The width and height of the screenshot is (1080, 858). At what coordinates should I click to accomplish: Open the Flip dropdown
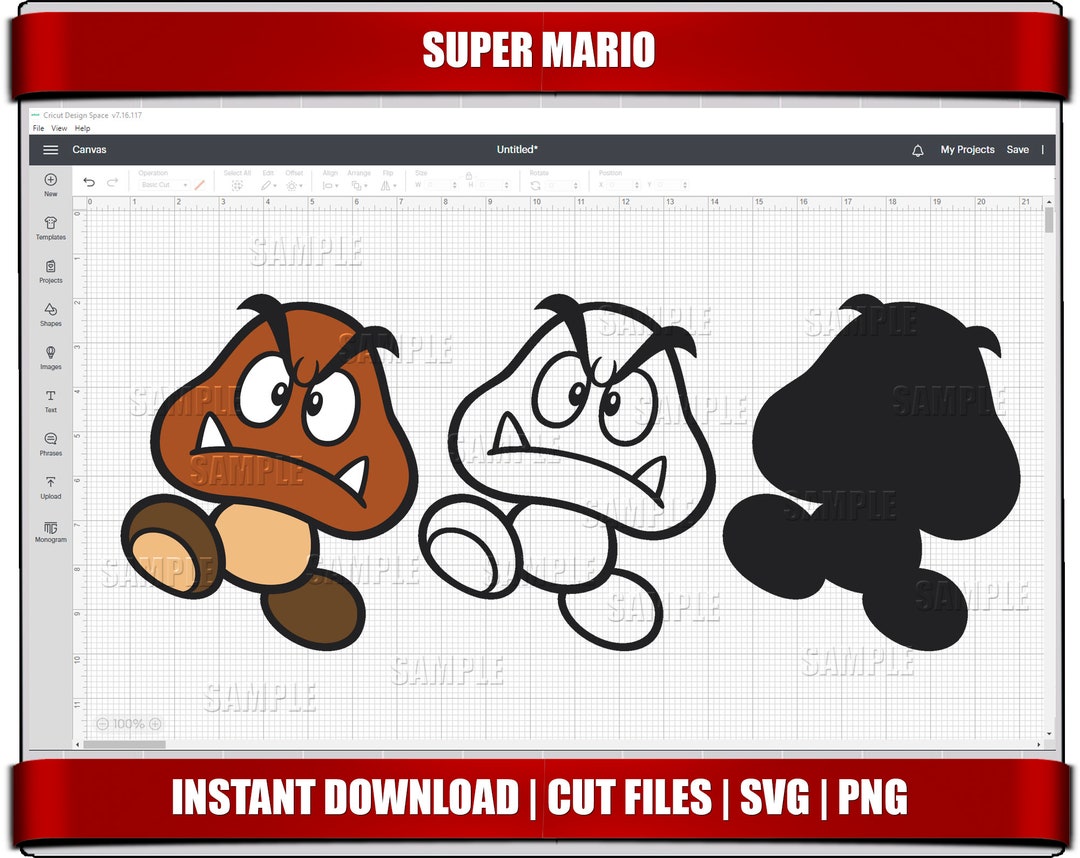click(x=390, y=184)
